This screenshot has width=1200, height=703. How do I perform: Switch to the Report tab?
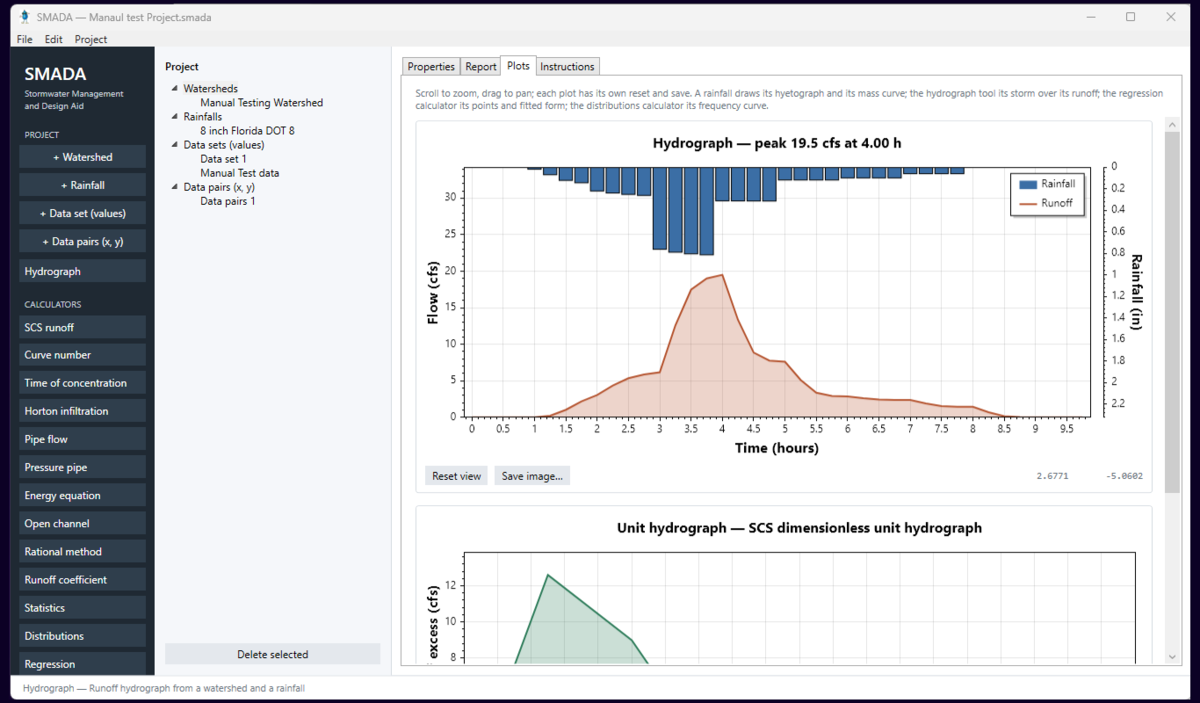[x=481, y=67]
